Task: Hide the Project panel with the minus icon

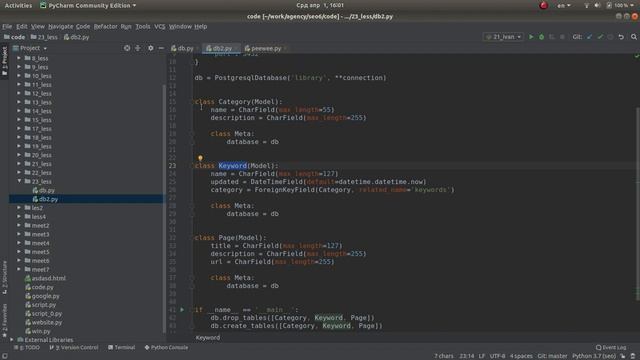Action: click(x=161, y=48)
